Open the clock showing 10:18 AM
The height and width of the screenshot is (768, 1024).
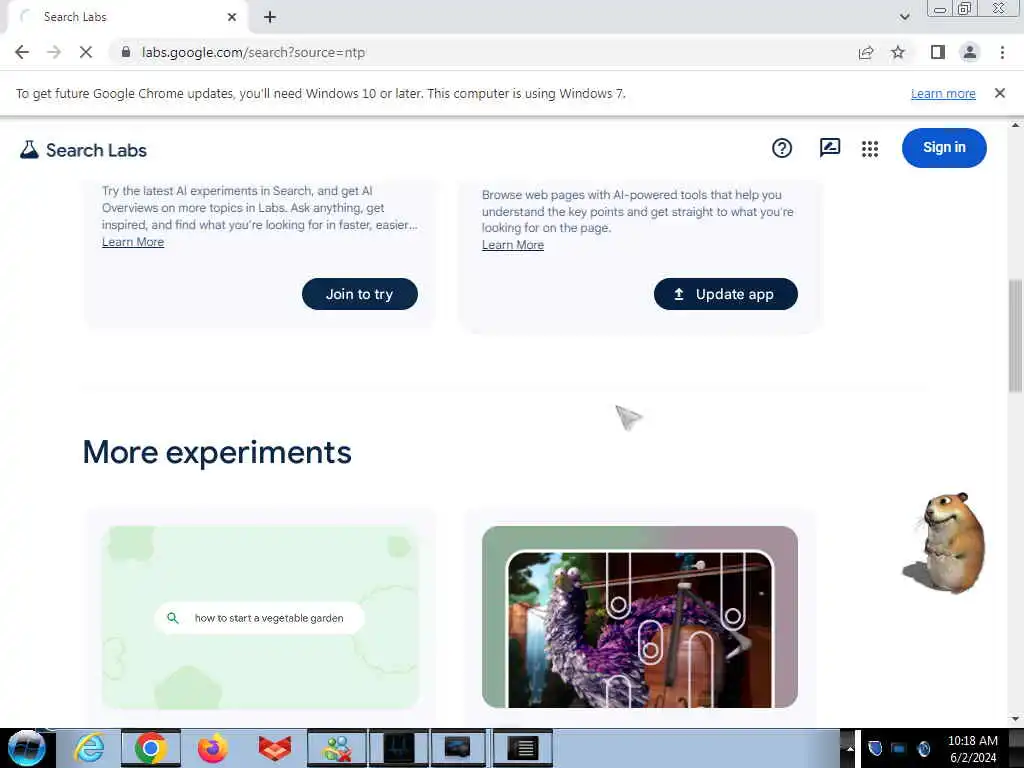[972, 748]
